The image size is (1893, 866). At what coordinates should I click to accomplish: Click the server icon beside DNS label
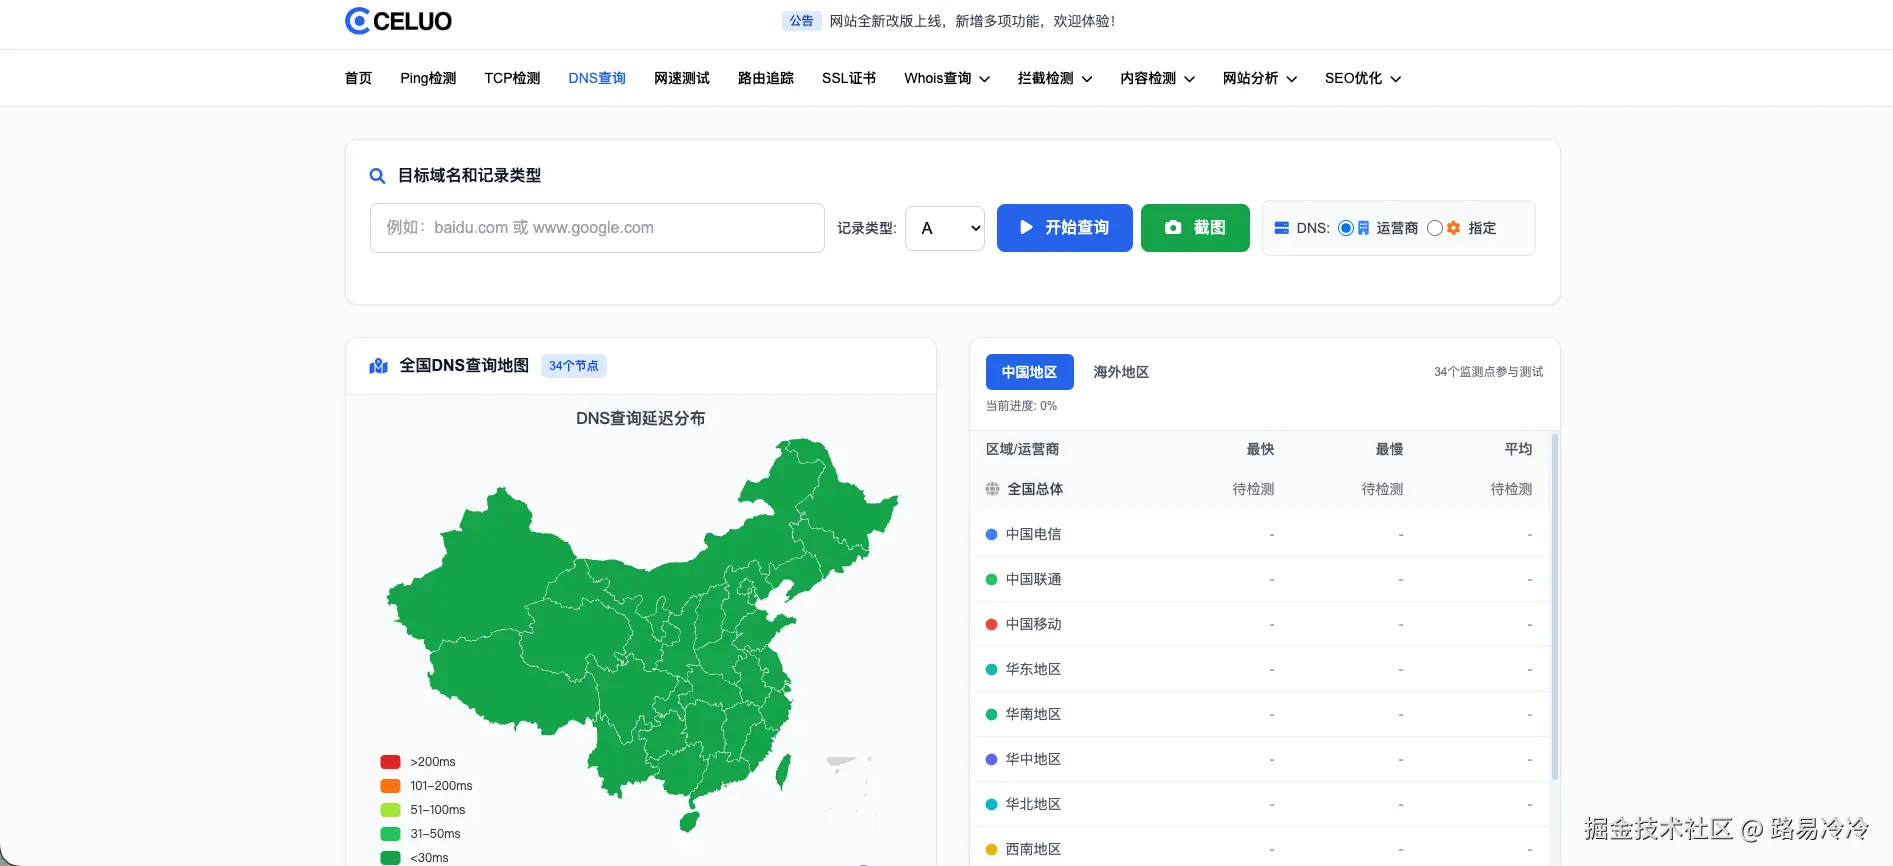[x=1281, y=228]
